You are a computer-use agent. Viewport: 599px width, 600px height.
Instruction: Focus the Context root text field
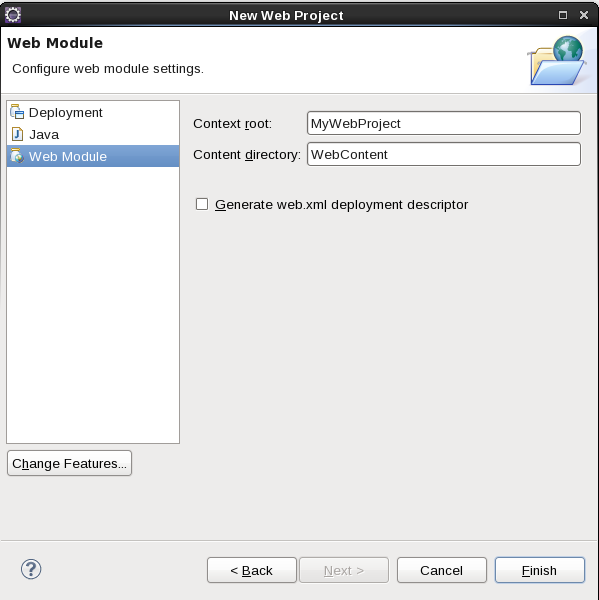tap(444, 123)
